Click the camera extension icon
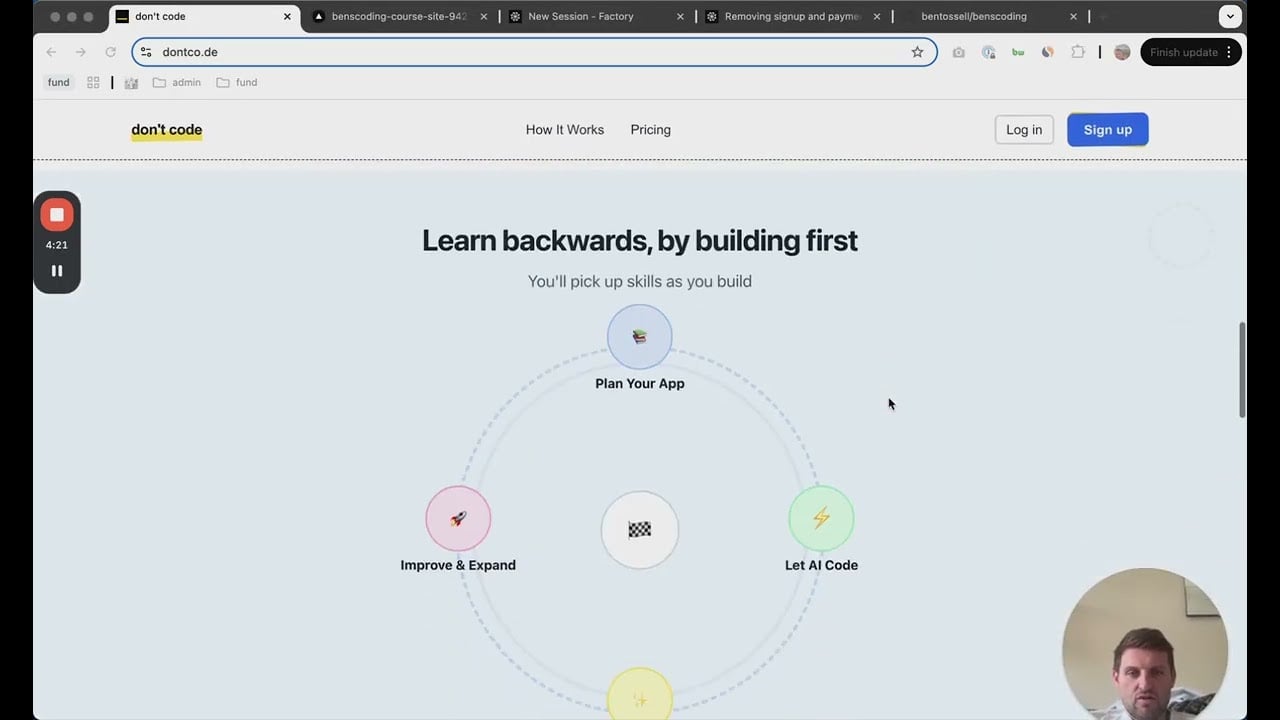 pyautogui.click(x=959, y=52)
